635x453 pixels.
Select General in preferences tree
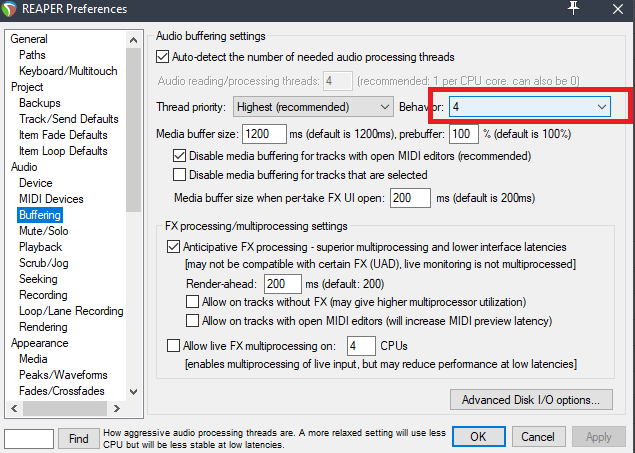tap(29, 39)
